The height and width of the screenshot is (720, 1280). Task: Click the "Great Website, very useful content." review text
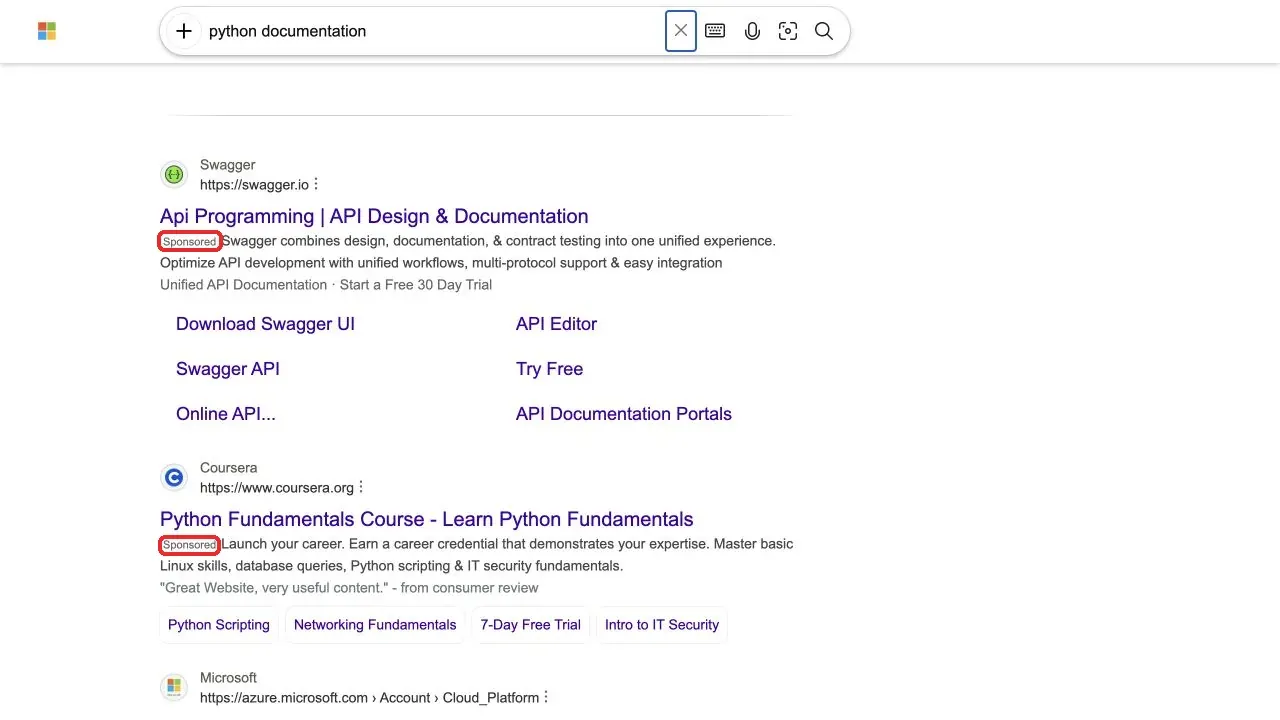[349, 588]
